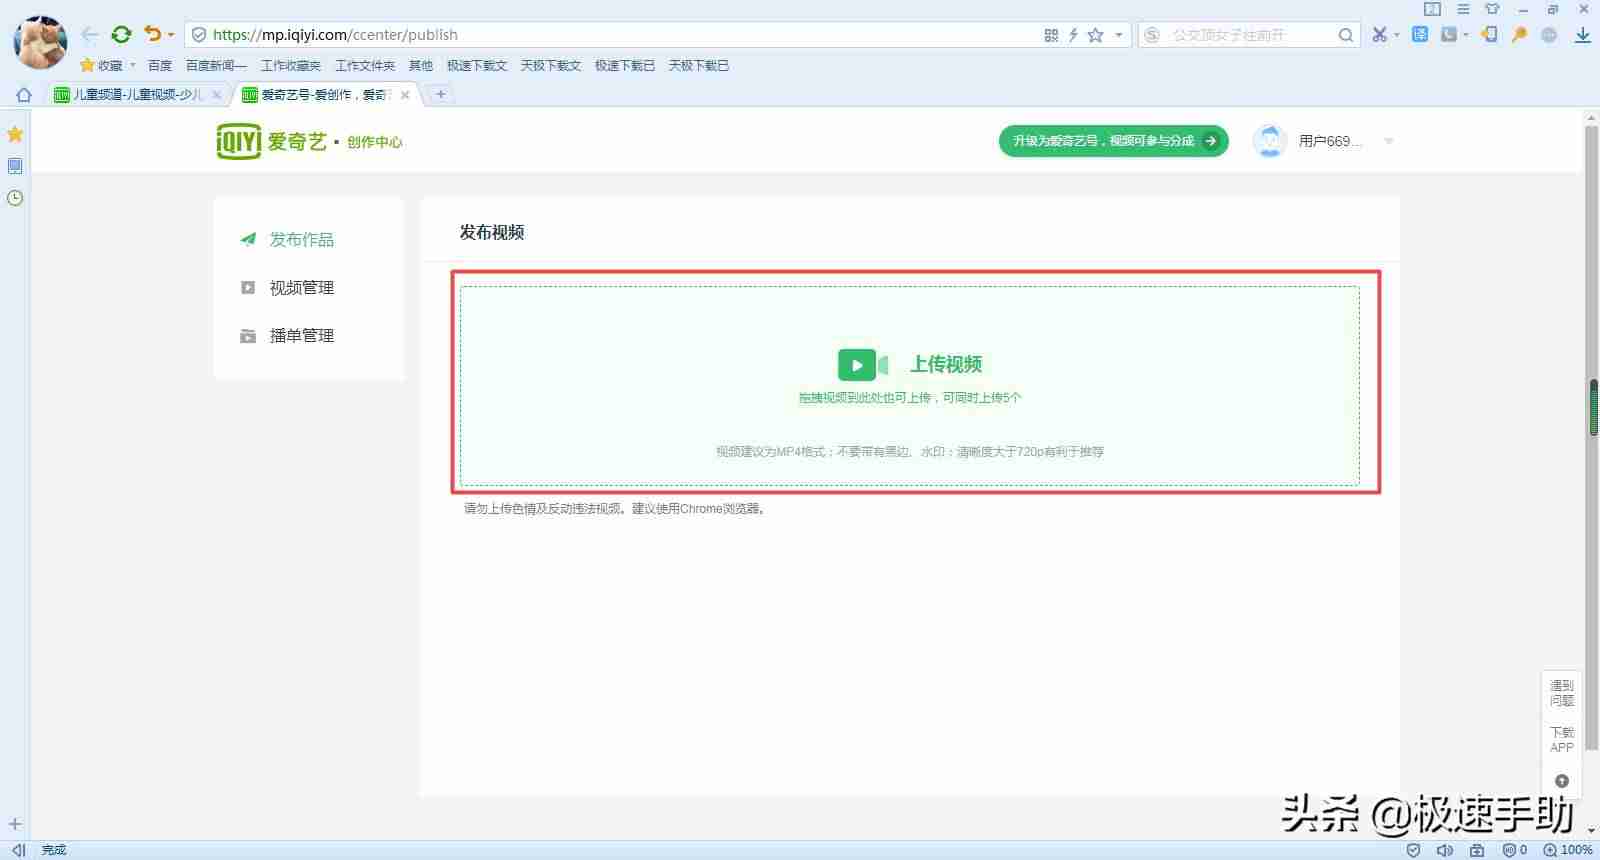Viewport: 1600px width, 860px height.
Task: Click the grey globe icon in toolbar
Action: [x=1549, y=35]
